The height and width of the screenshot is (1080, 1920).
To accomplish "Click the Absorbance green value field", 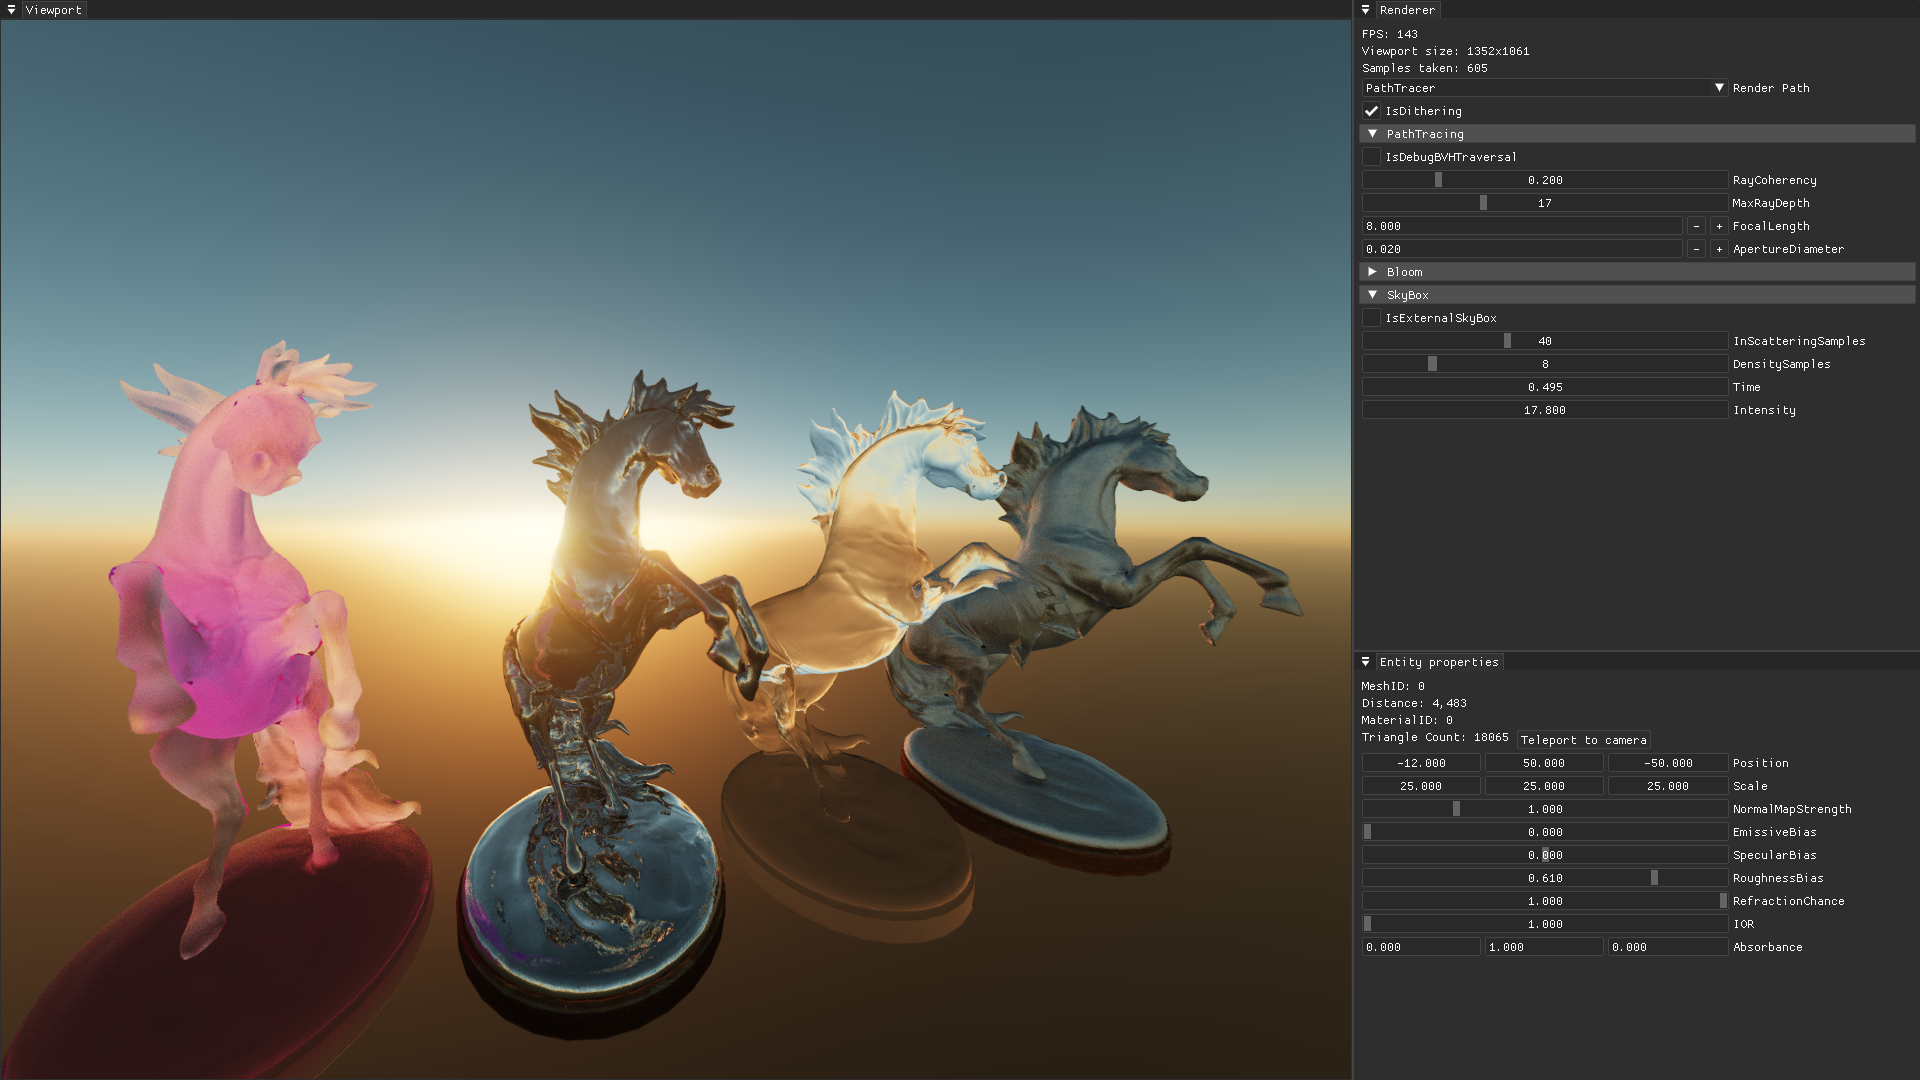I will click(1543, 947).
